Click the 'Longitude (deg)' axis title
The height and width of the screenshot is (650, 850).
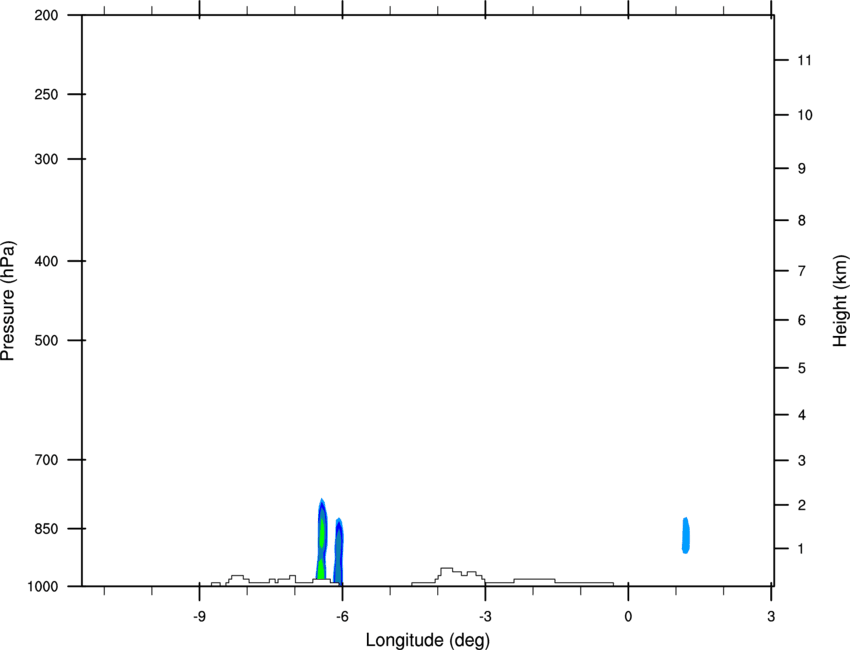pyautogui.click(x=428, y=640)
